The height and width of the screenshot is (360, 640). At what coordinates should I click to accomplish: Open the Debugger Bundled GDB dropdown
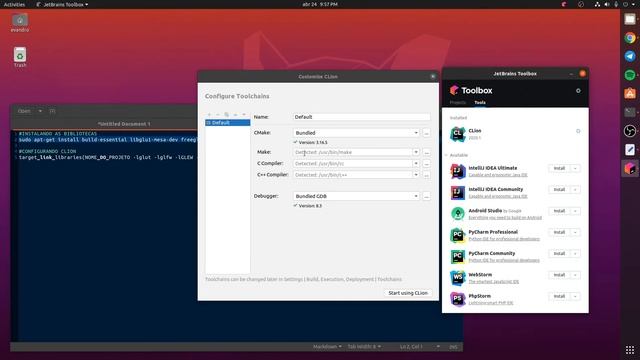pos(356,196)
